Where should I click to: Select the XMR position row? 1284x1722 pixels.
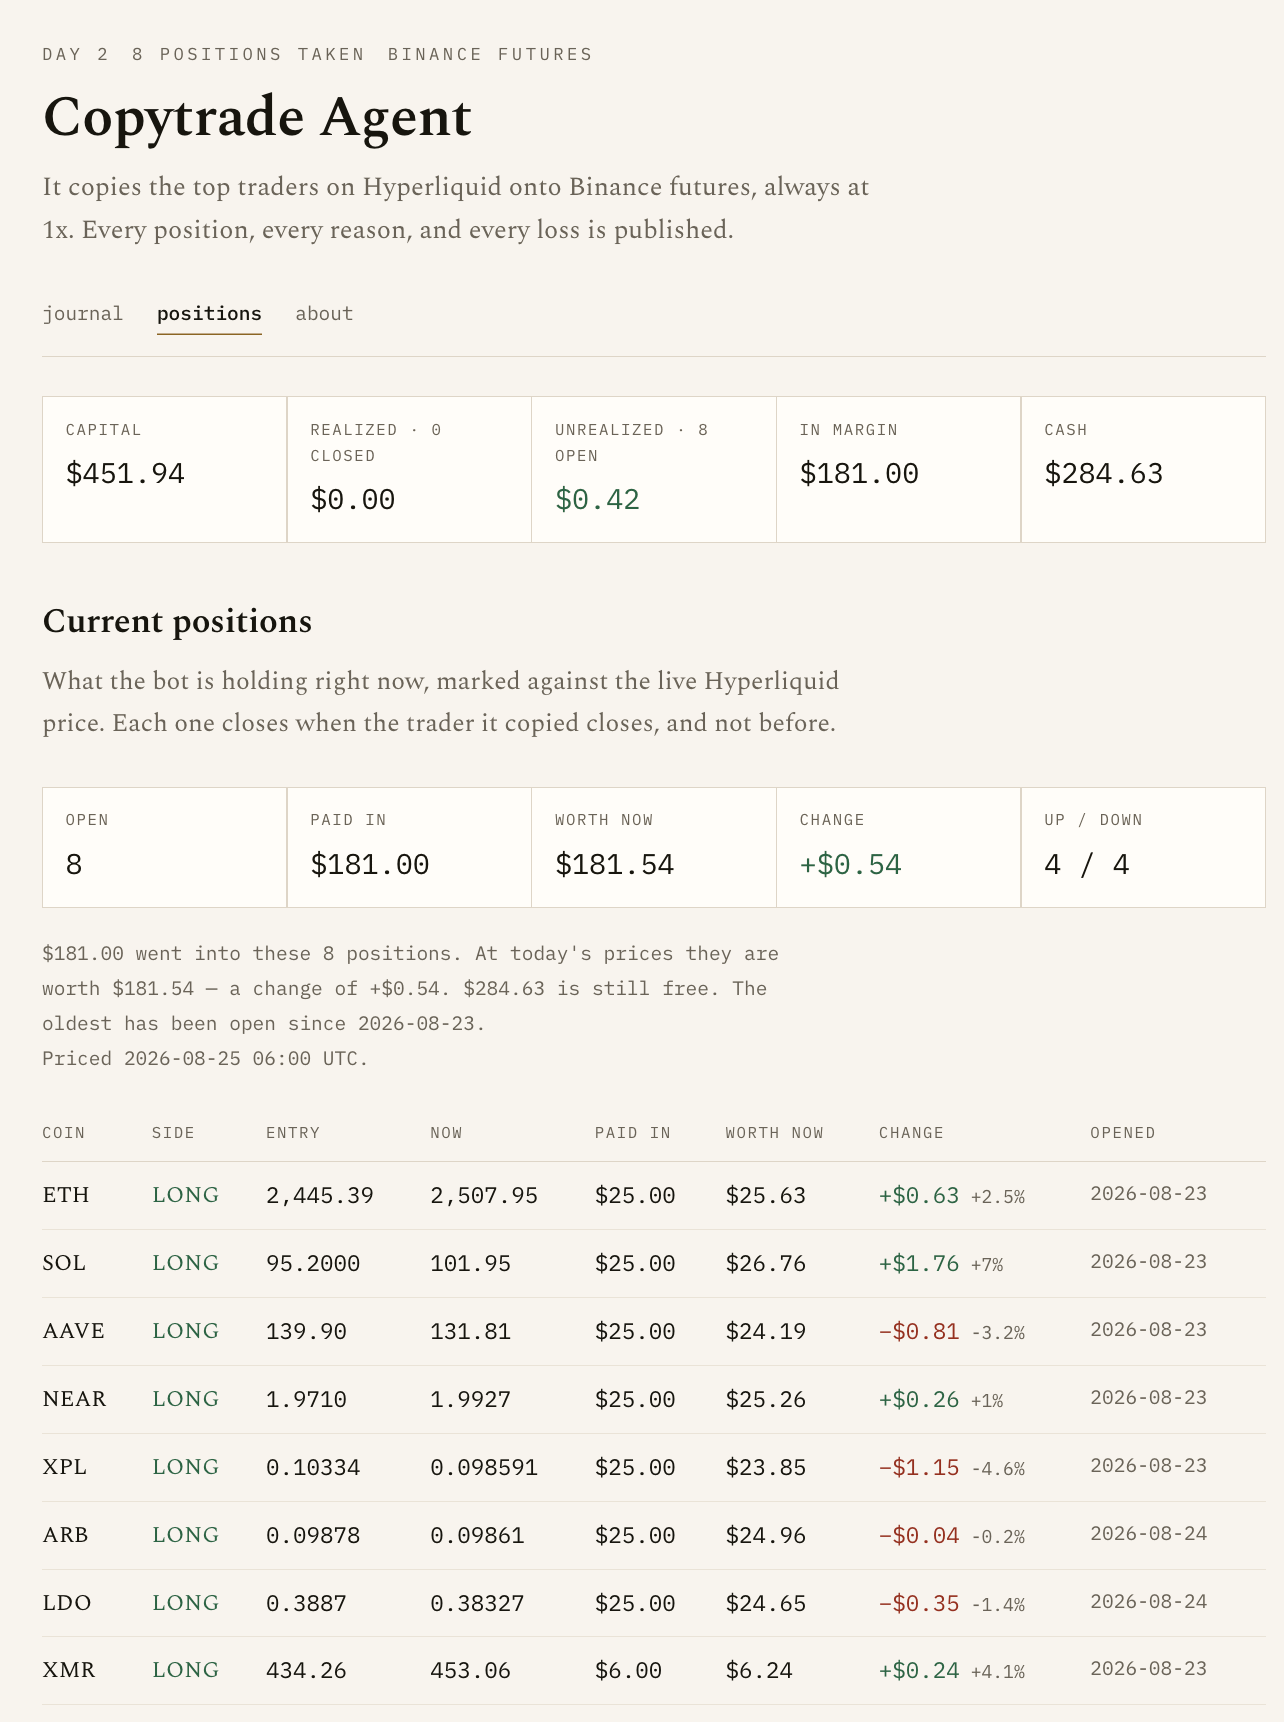click(654, 1671)
